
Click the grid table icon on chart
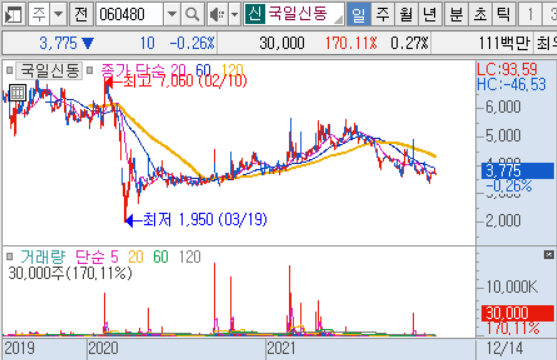(17, 93)
